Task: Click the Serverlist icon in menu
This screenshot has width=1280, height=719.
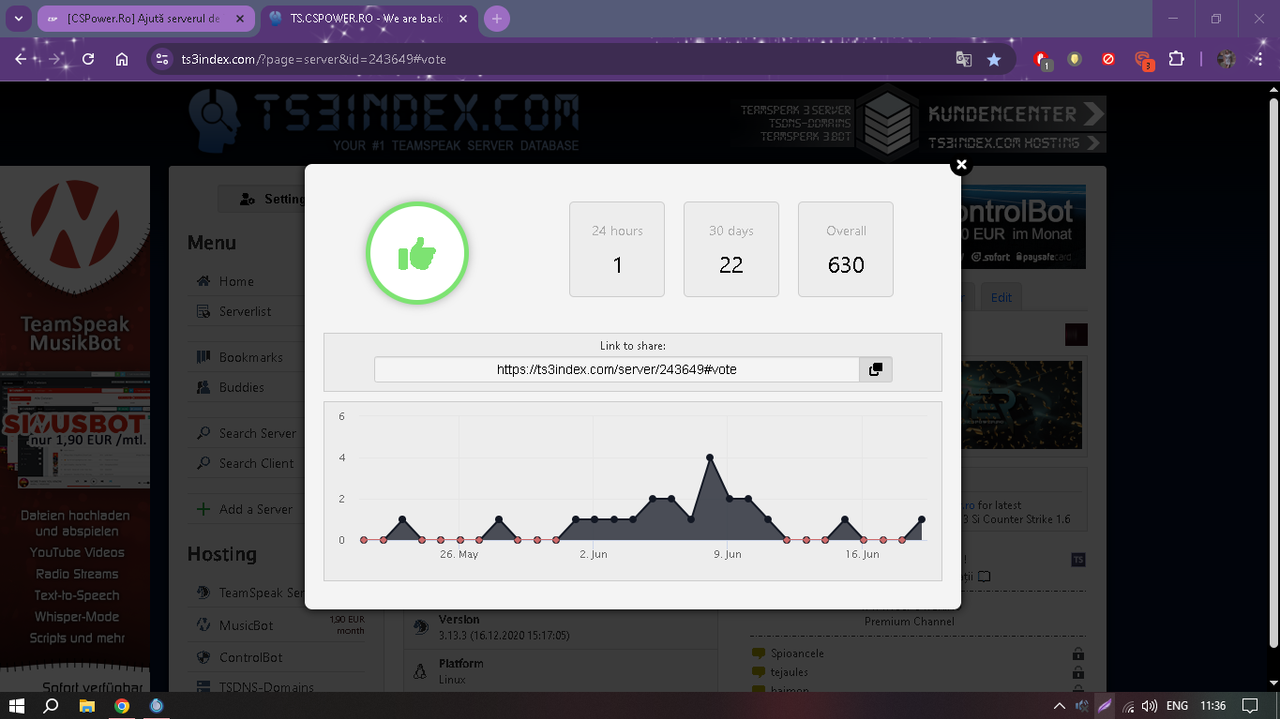Action: click(x=204, y=311)
